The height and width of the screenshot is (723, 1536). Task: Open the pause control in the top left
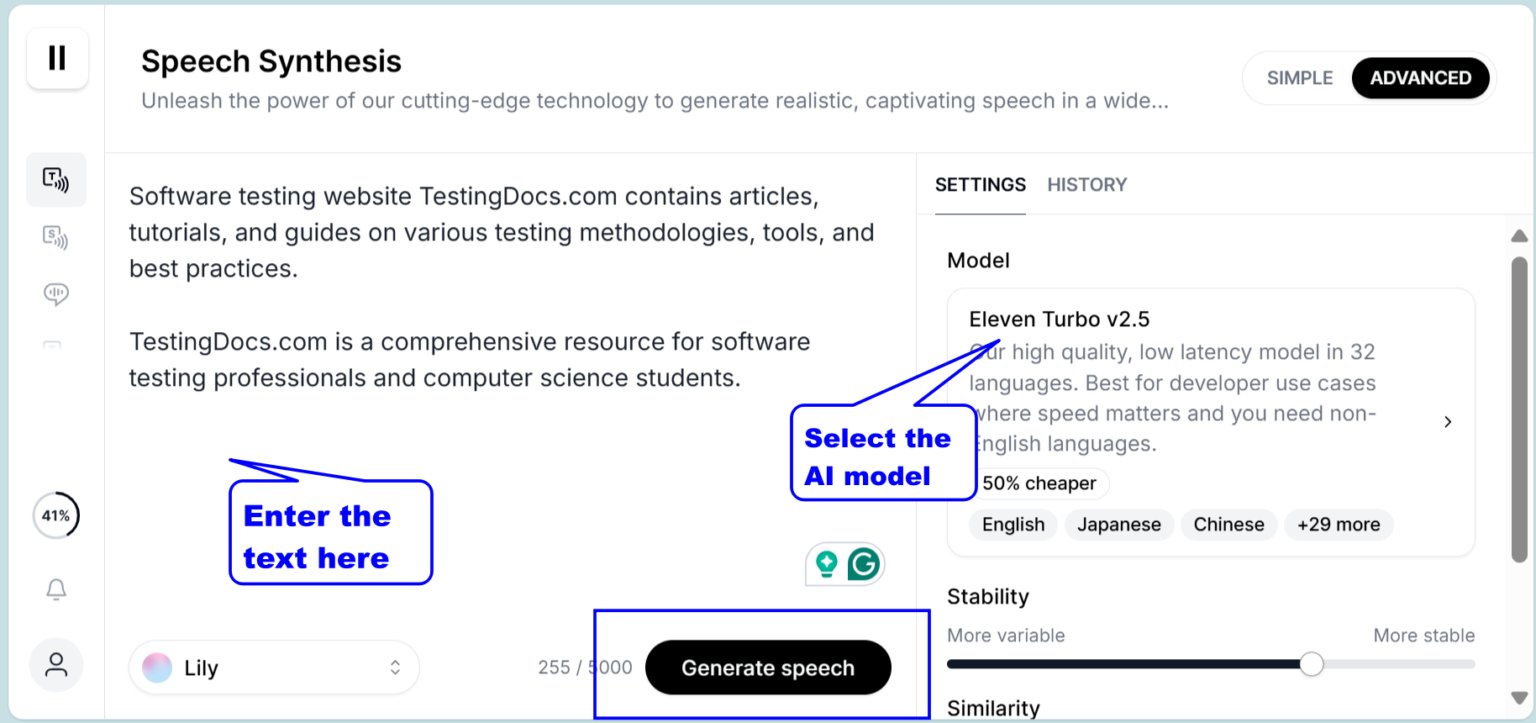pos(57,58)
